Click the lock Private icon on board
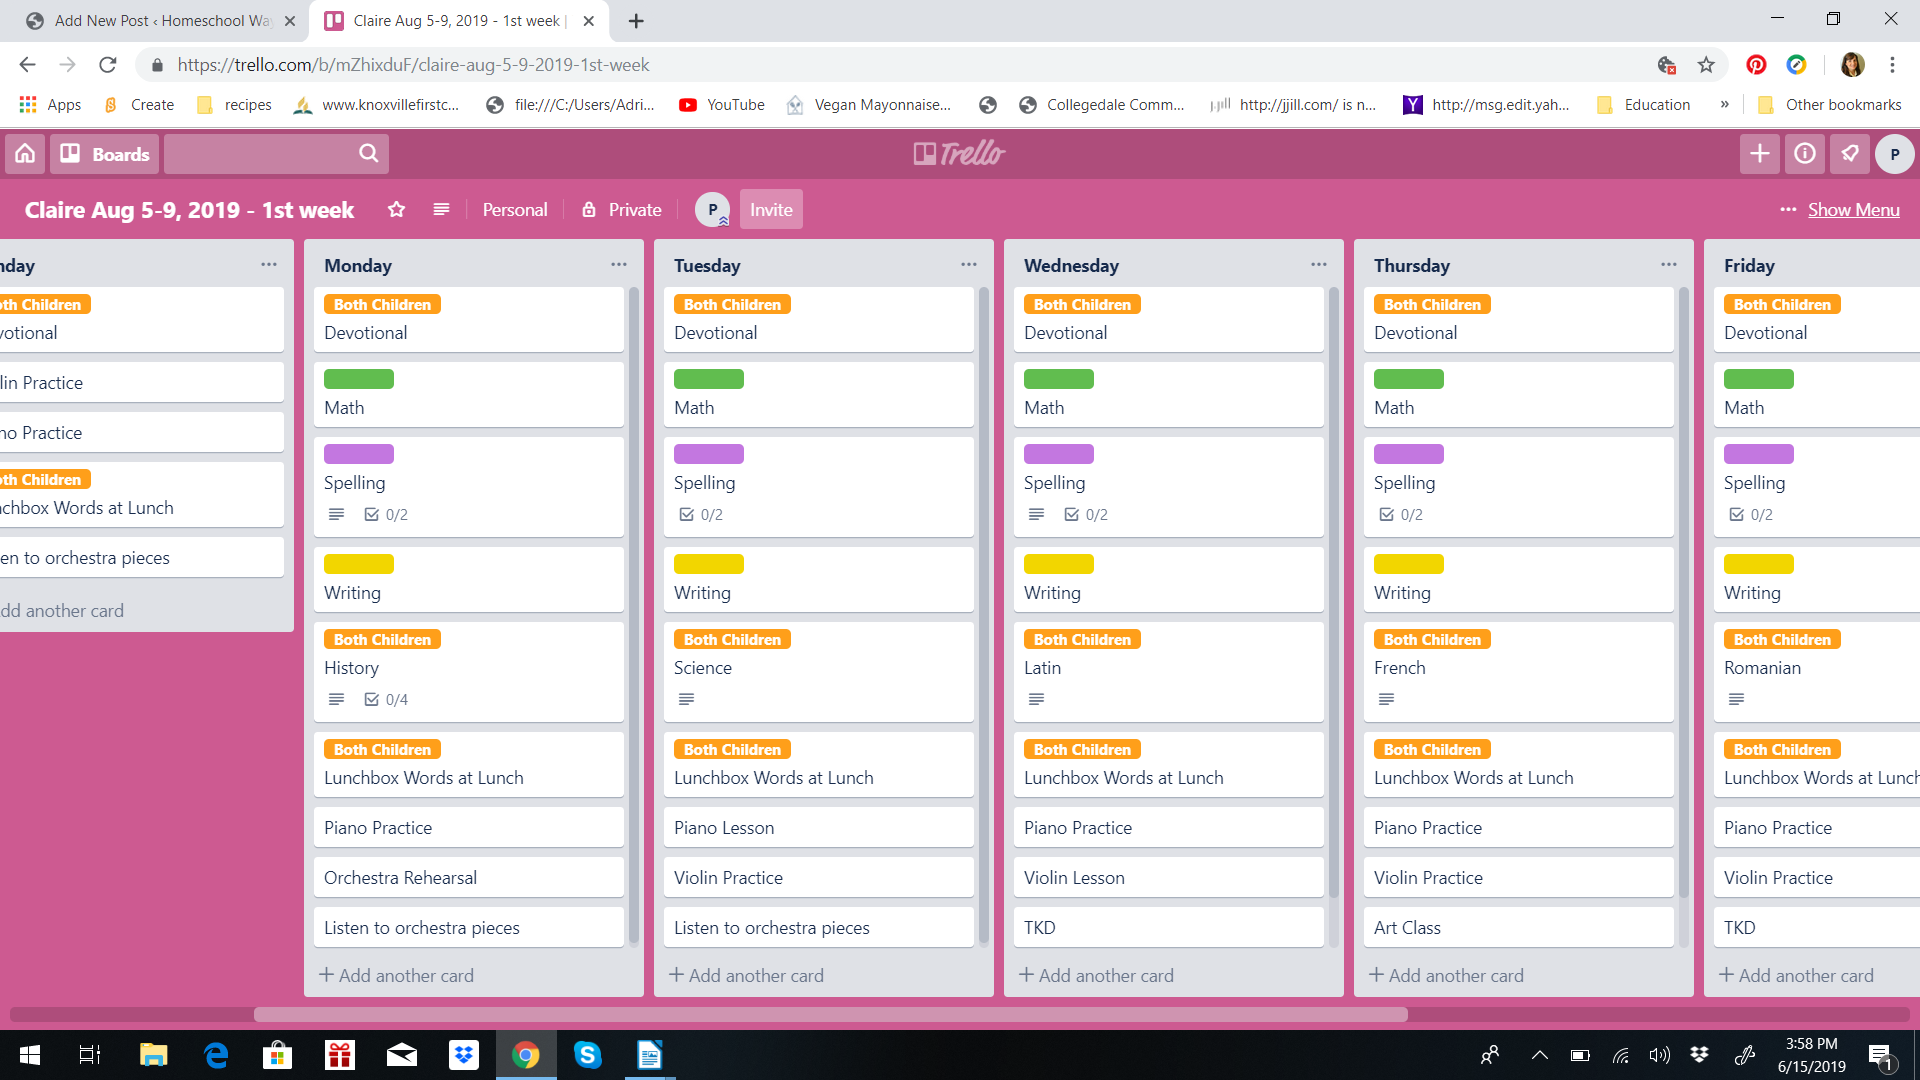 (588, 210)
